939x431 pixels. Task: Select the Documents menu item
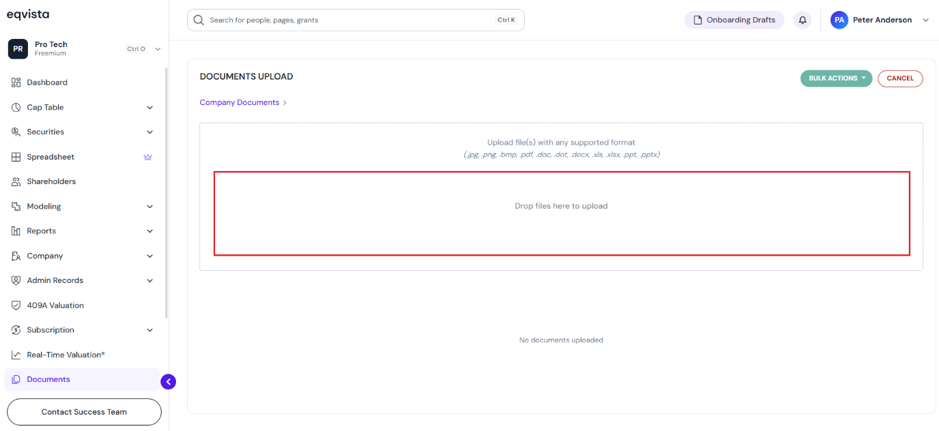click(x=82, y=380)
